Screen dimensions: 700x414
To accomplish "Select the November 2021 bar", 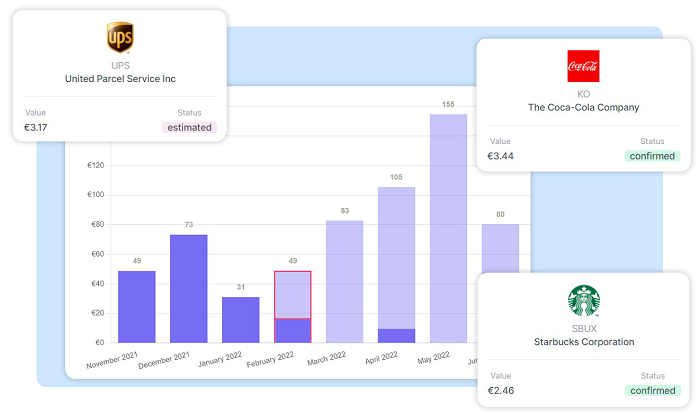I will (137, 306).
